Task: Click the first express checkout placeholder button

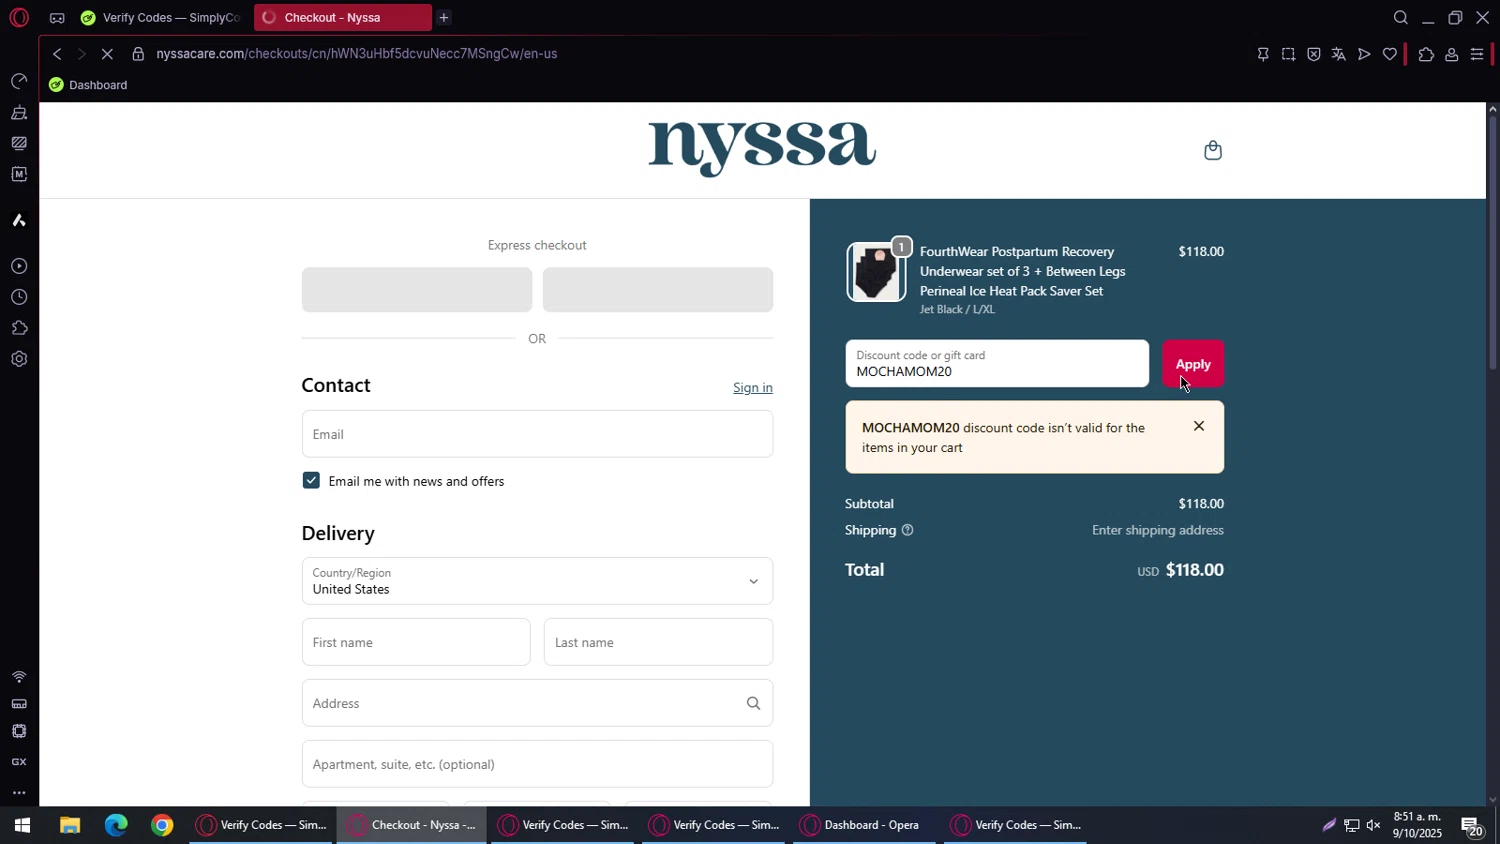Action: 417,290
